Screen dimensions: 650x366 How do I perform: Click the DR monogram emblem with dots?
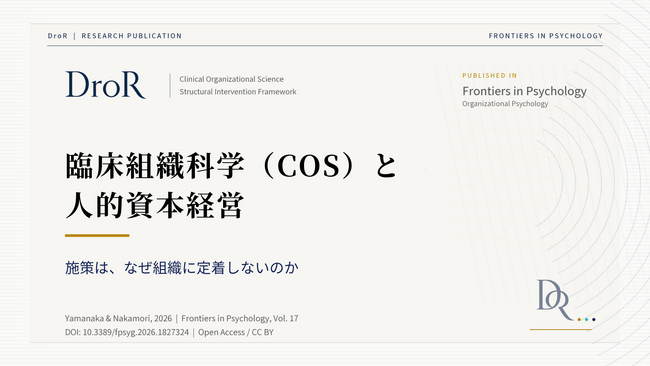click(566, 301)
